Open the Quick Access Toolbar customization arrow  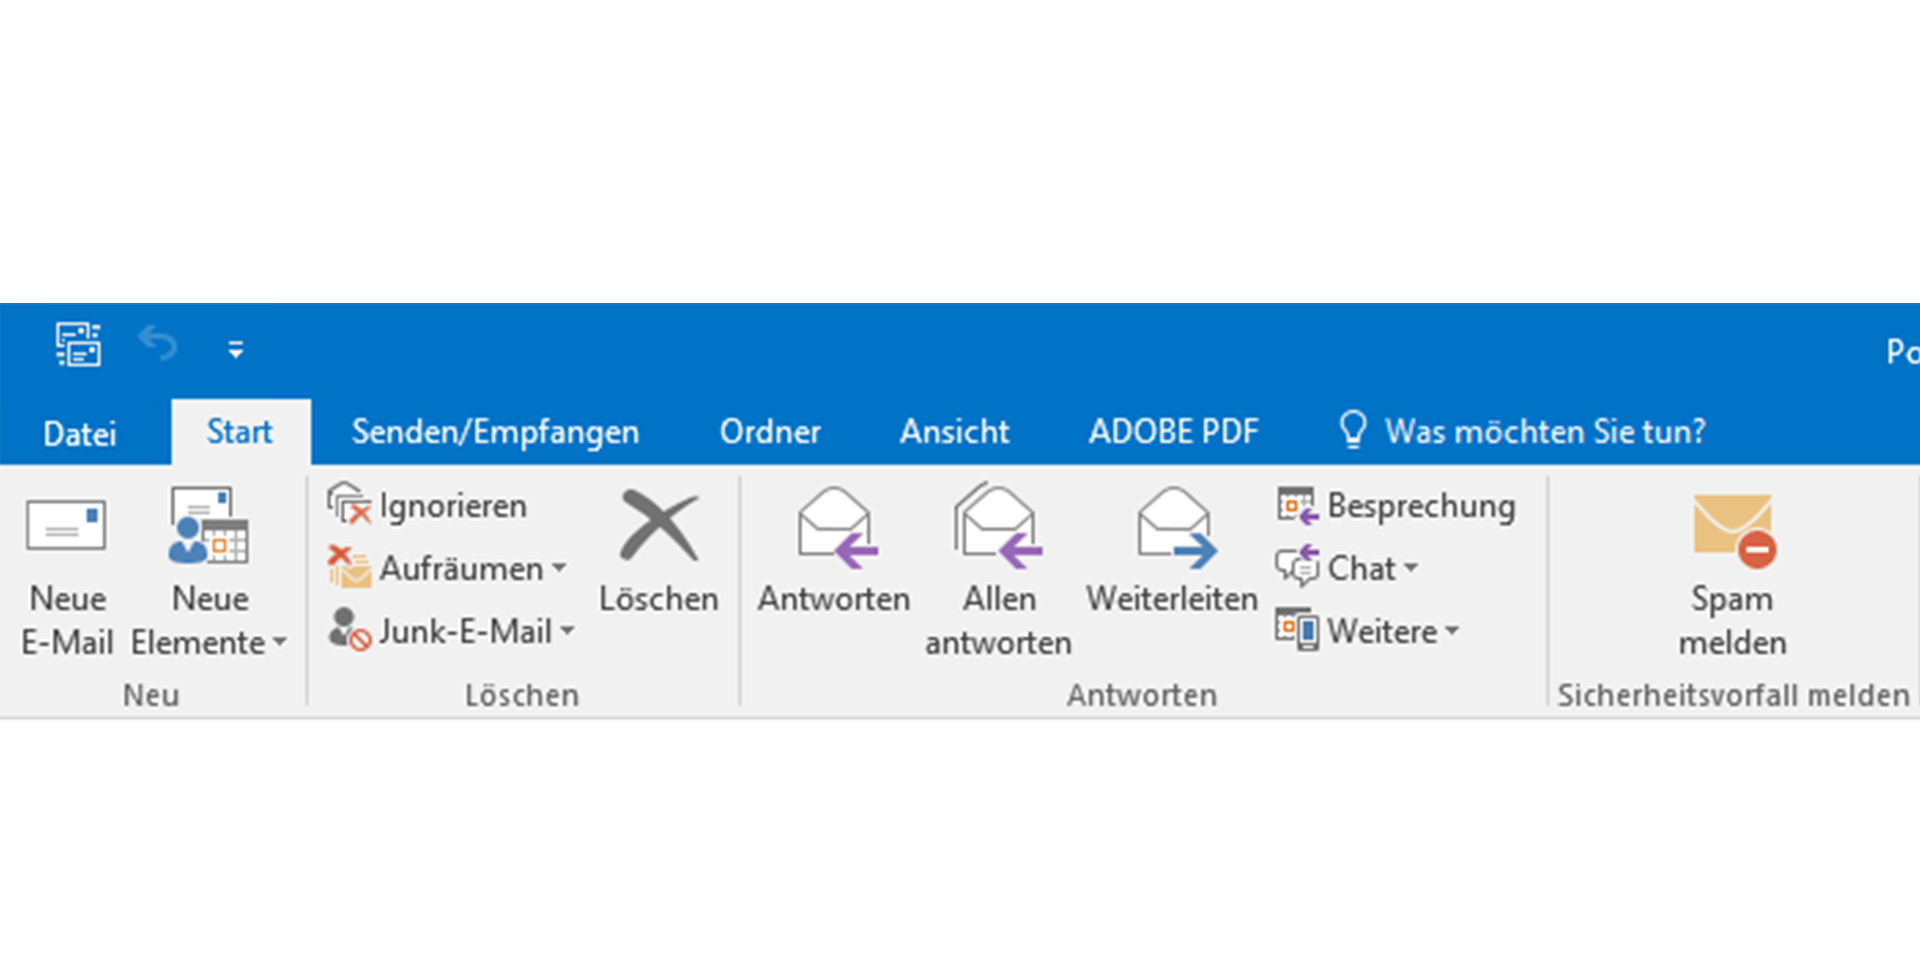[x=236, y=349]
